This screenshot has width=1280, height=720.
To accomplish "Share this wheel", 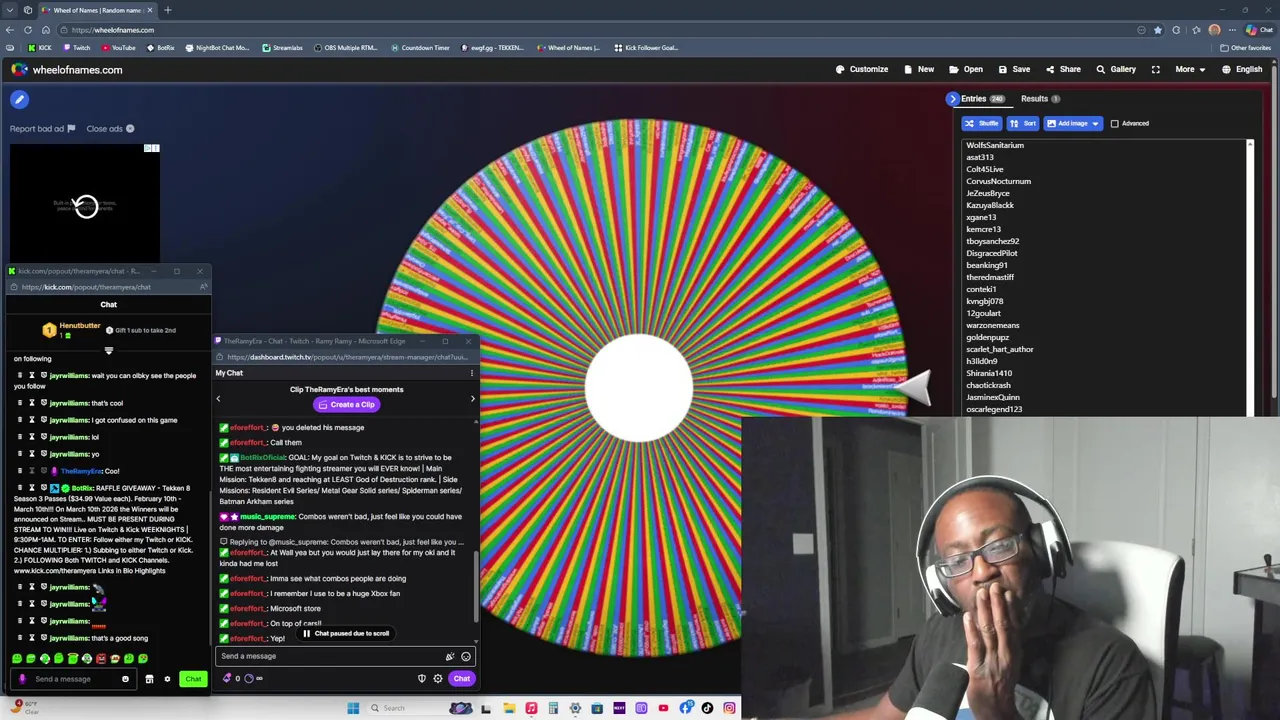I will coord(1063,70).
